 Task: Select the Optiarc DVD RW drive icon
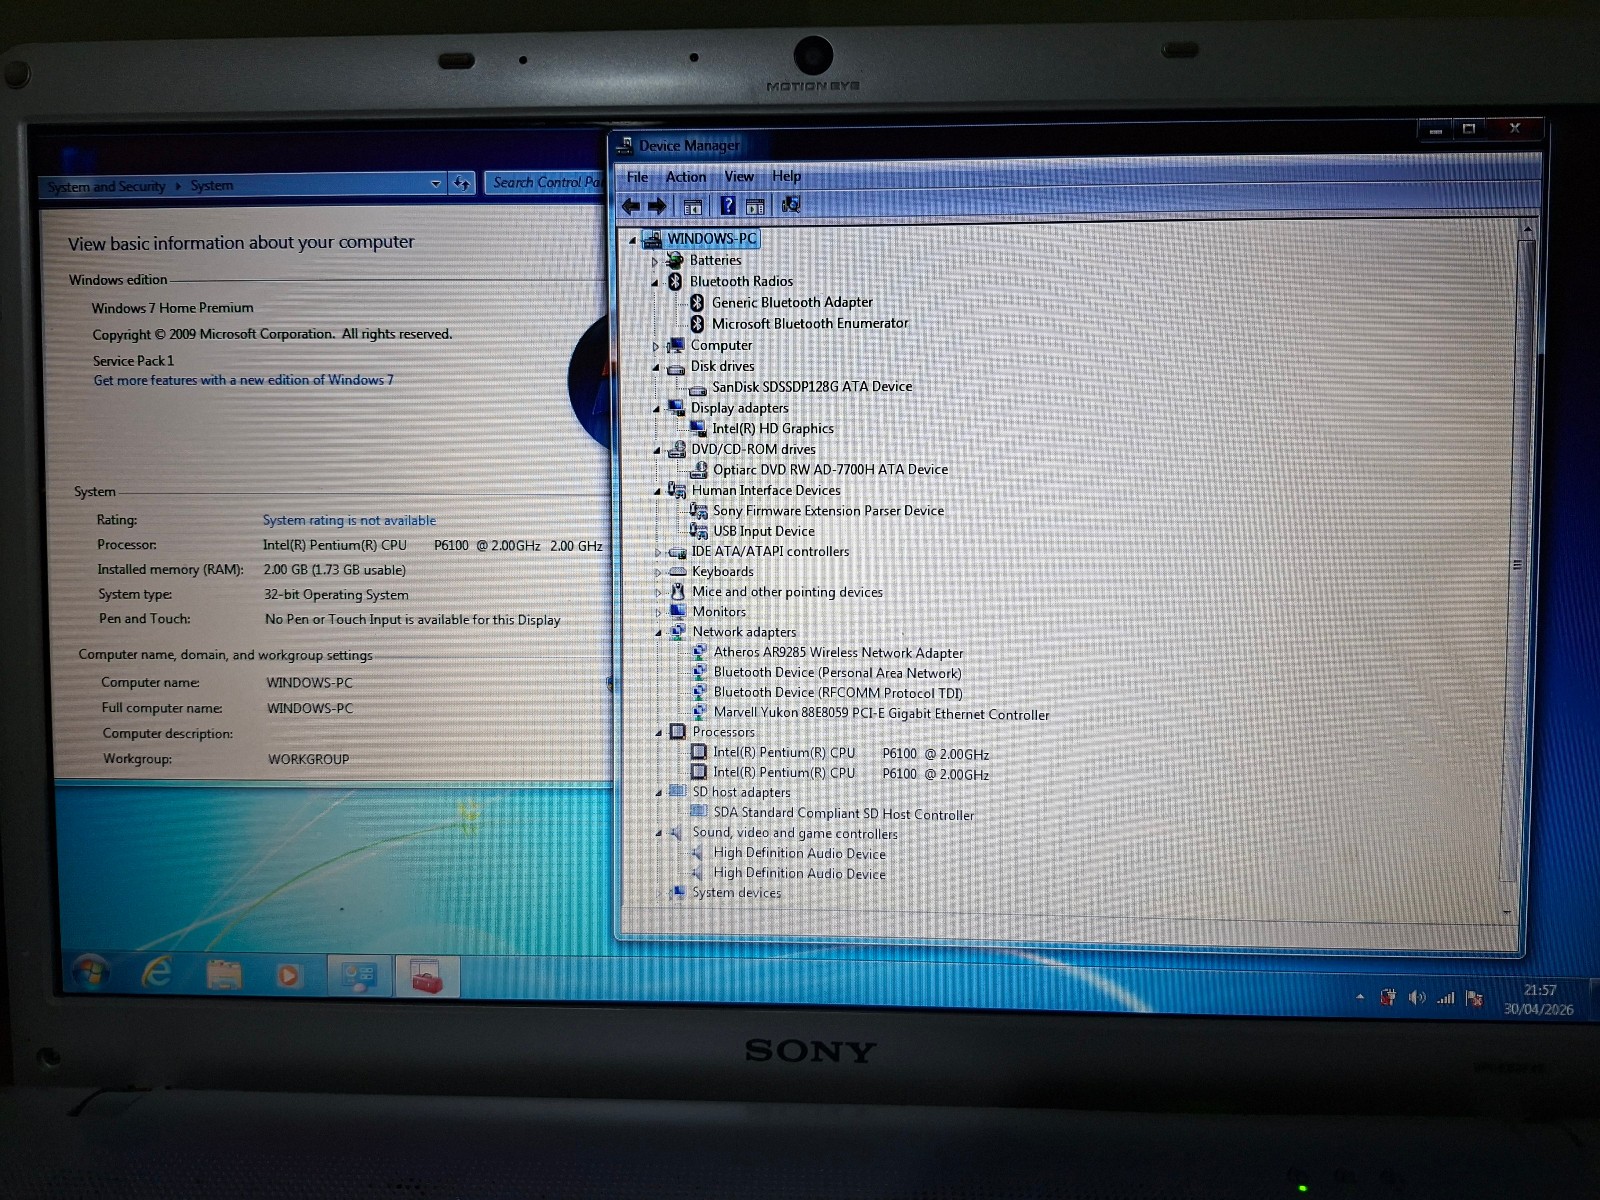699,469
